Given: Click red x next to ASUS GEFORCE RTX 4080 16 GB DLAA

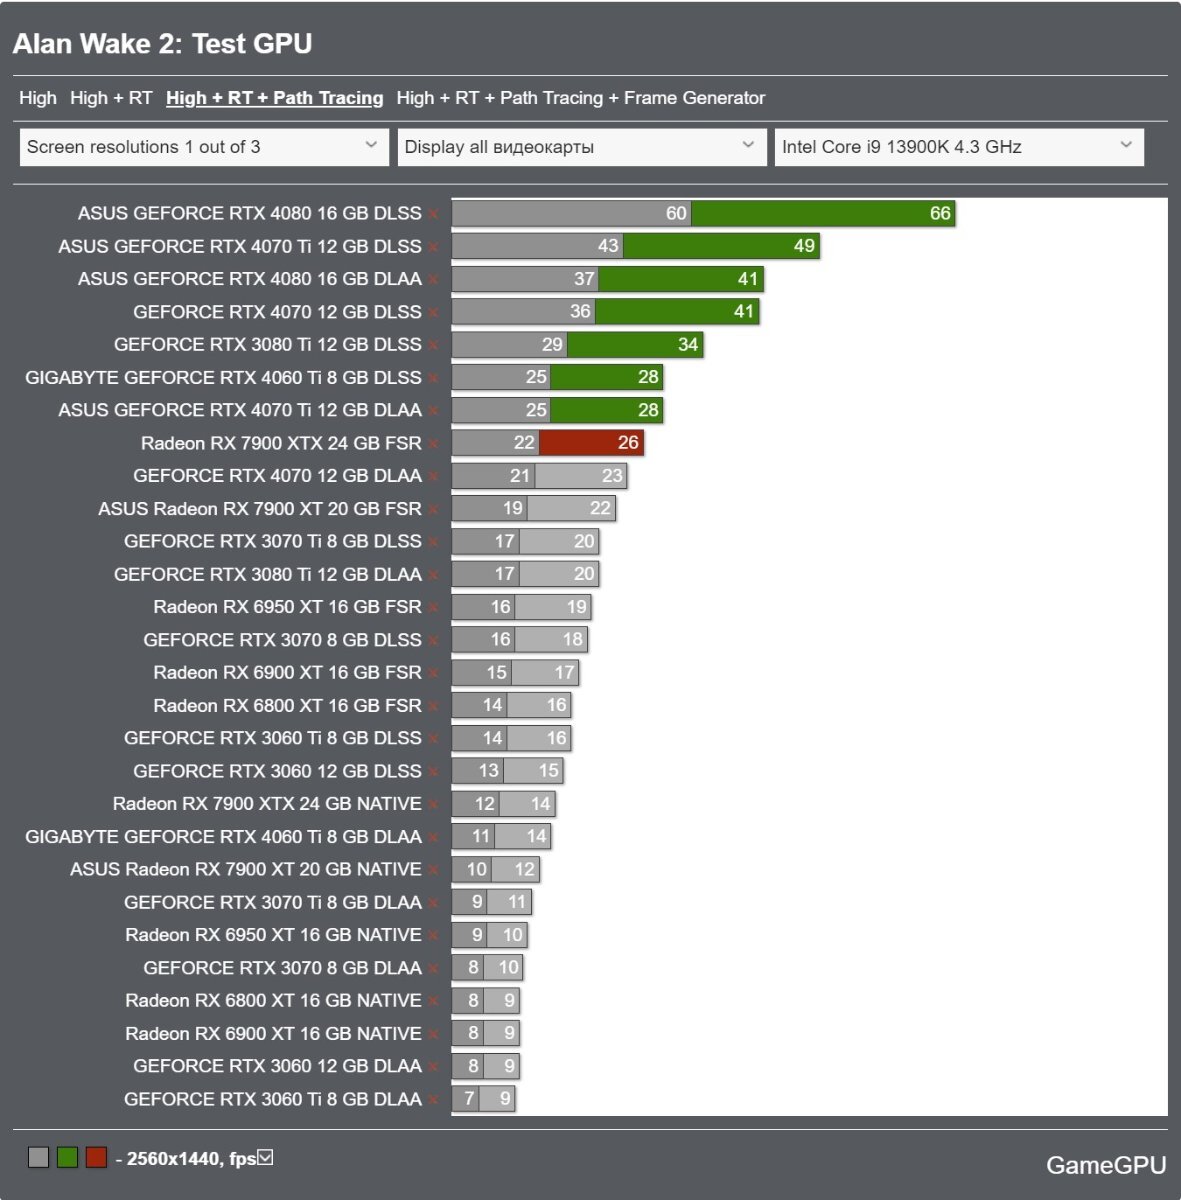Looking at the screenshot, I should (433, 280).
